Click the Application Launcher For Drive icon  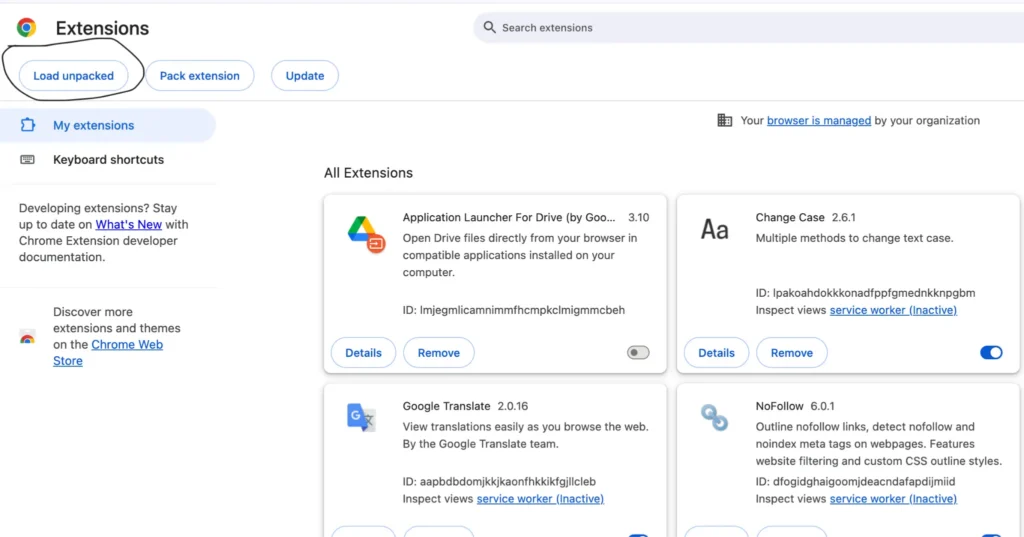pyautogui.click(x=365, y=234)
